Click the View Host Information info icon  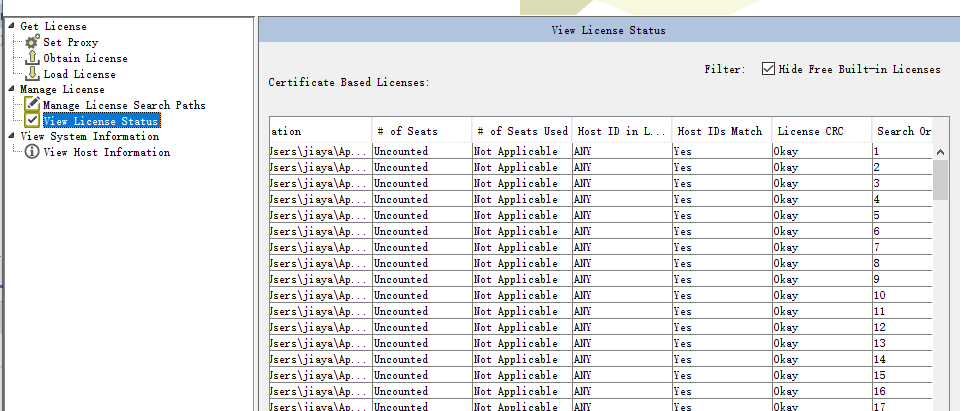(x=32, y=152)
